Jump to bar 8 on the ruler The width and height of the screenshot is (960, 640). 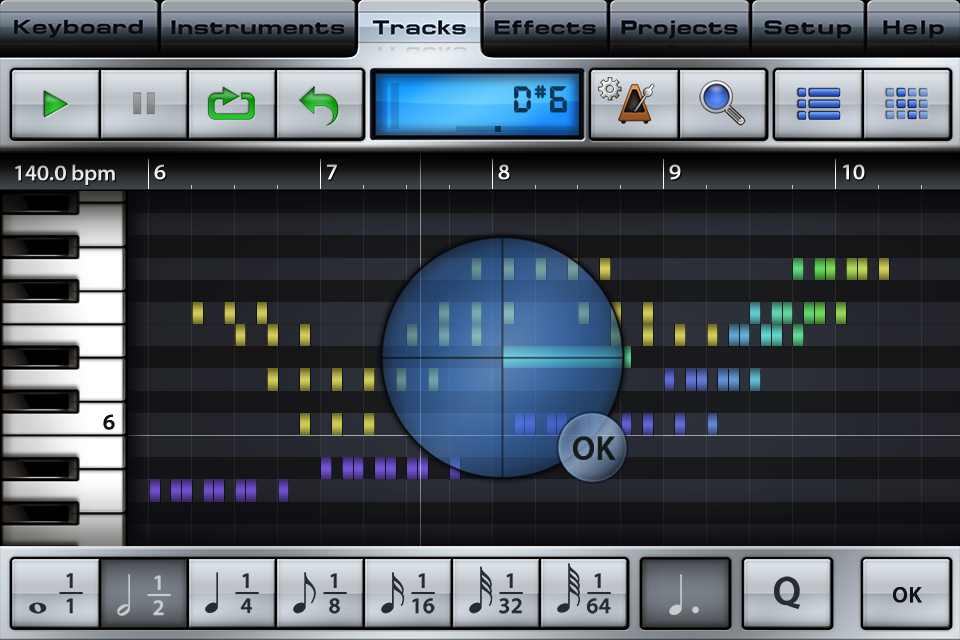coord(503,173)
